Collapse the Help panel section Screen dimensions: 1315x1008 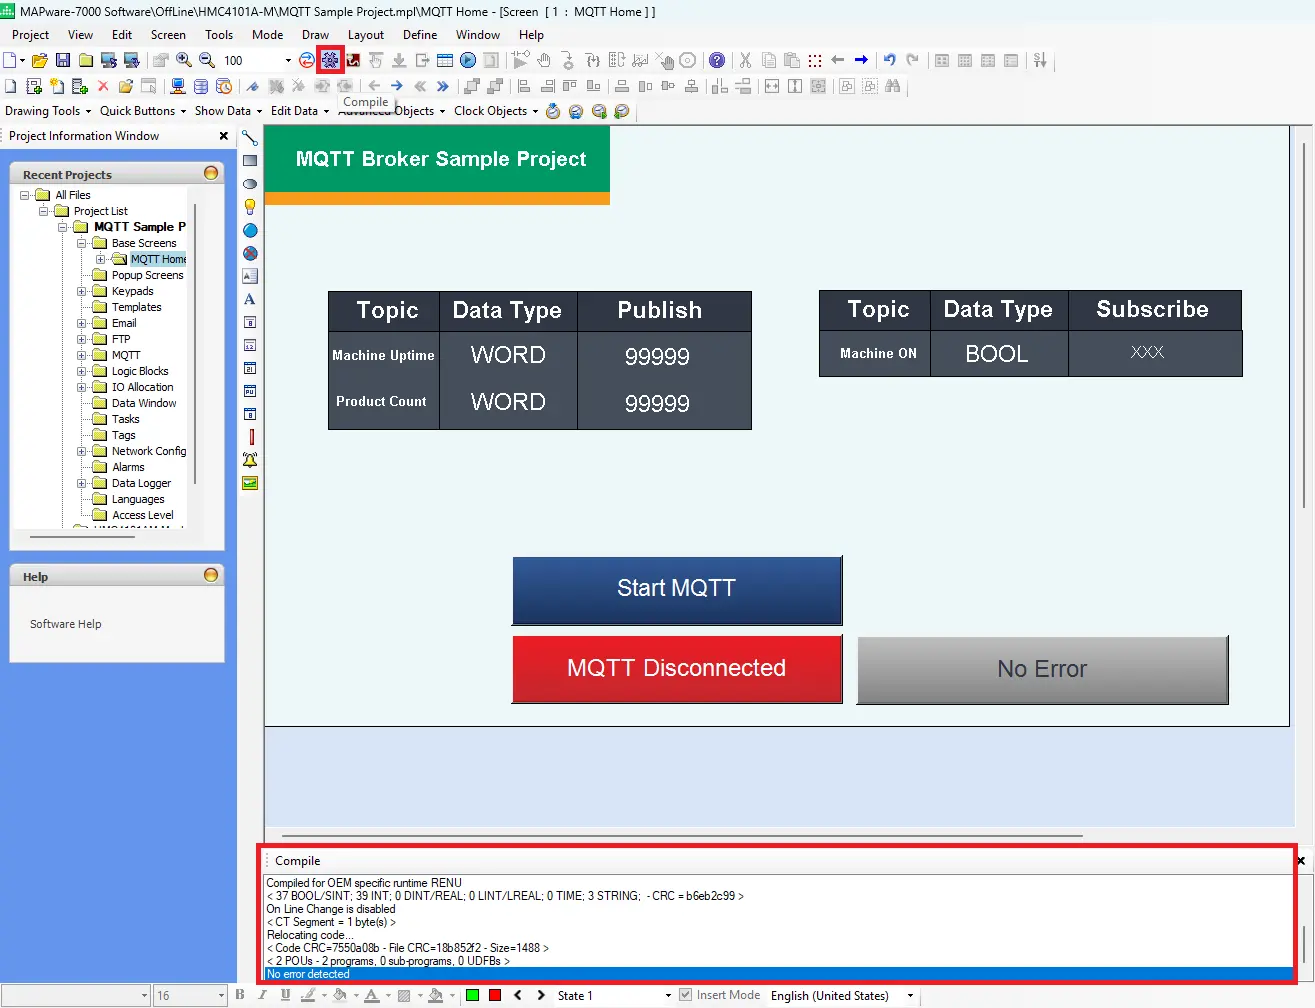[x=211, y=575]
